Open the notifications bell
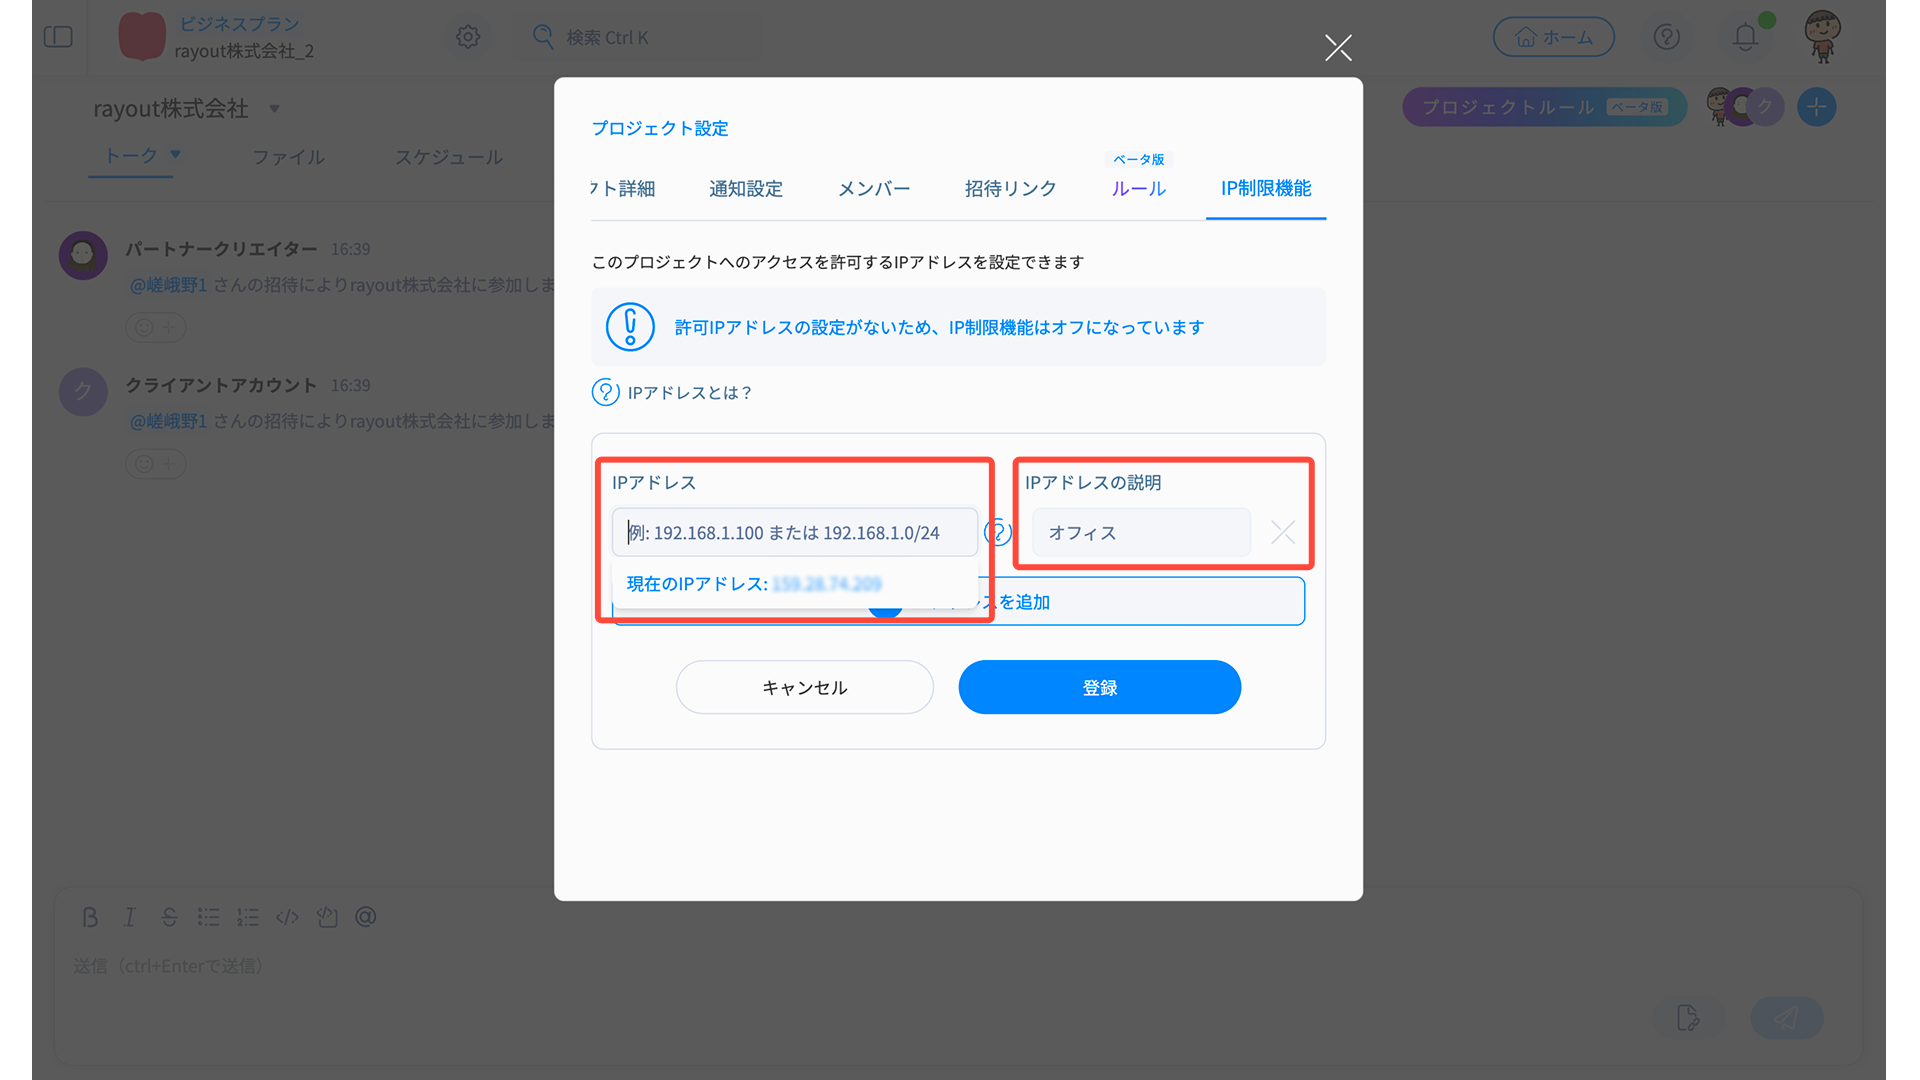Image resolution: width=1920 pixels, height=1080 pixels. coord(1745,37)
